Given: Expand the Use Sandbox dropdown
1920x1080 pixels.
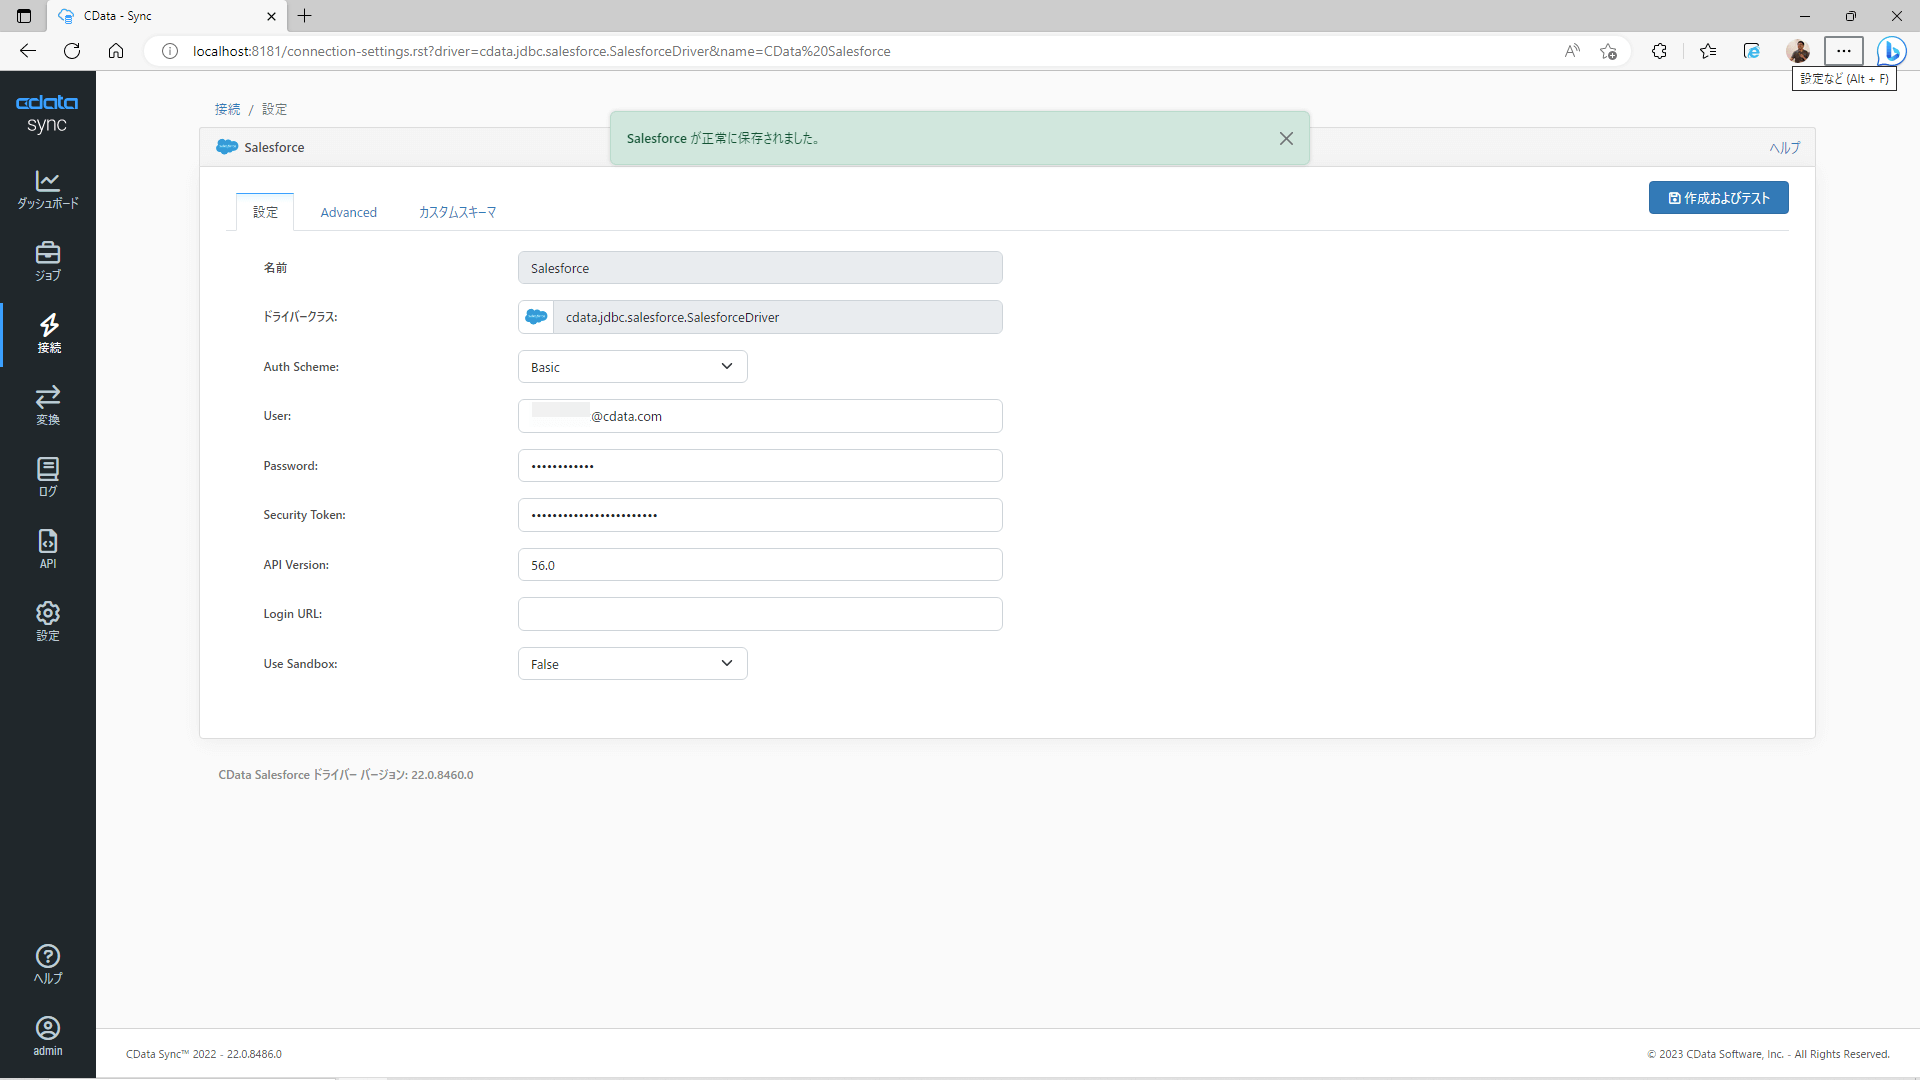Looking at the screenshot, I should tap(632, 664).
